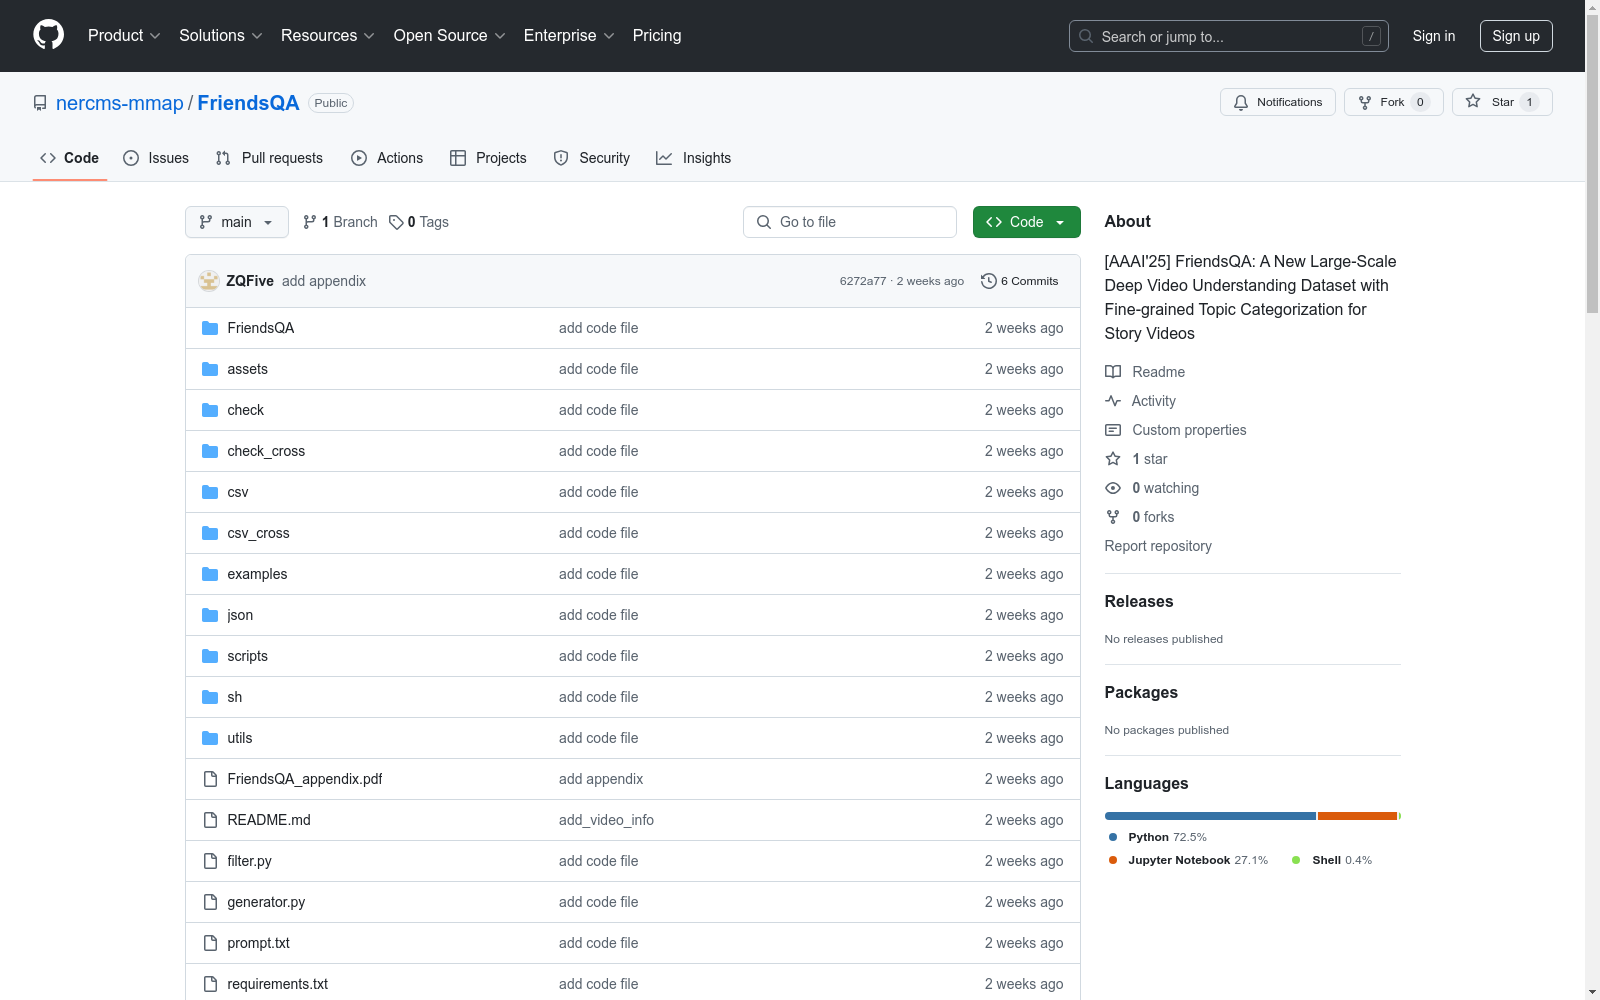Viewport: 1600px width, 1000px height.
Task: Open commit hash 6272a77
Action: [863, 281]
